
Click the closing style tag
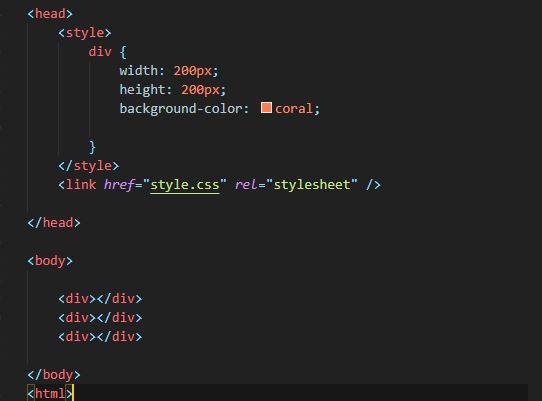pyautogui.click(x=88, y=166)
